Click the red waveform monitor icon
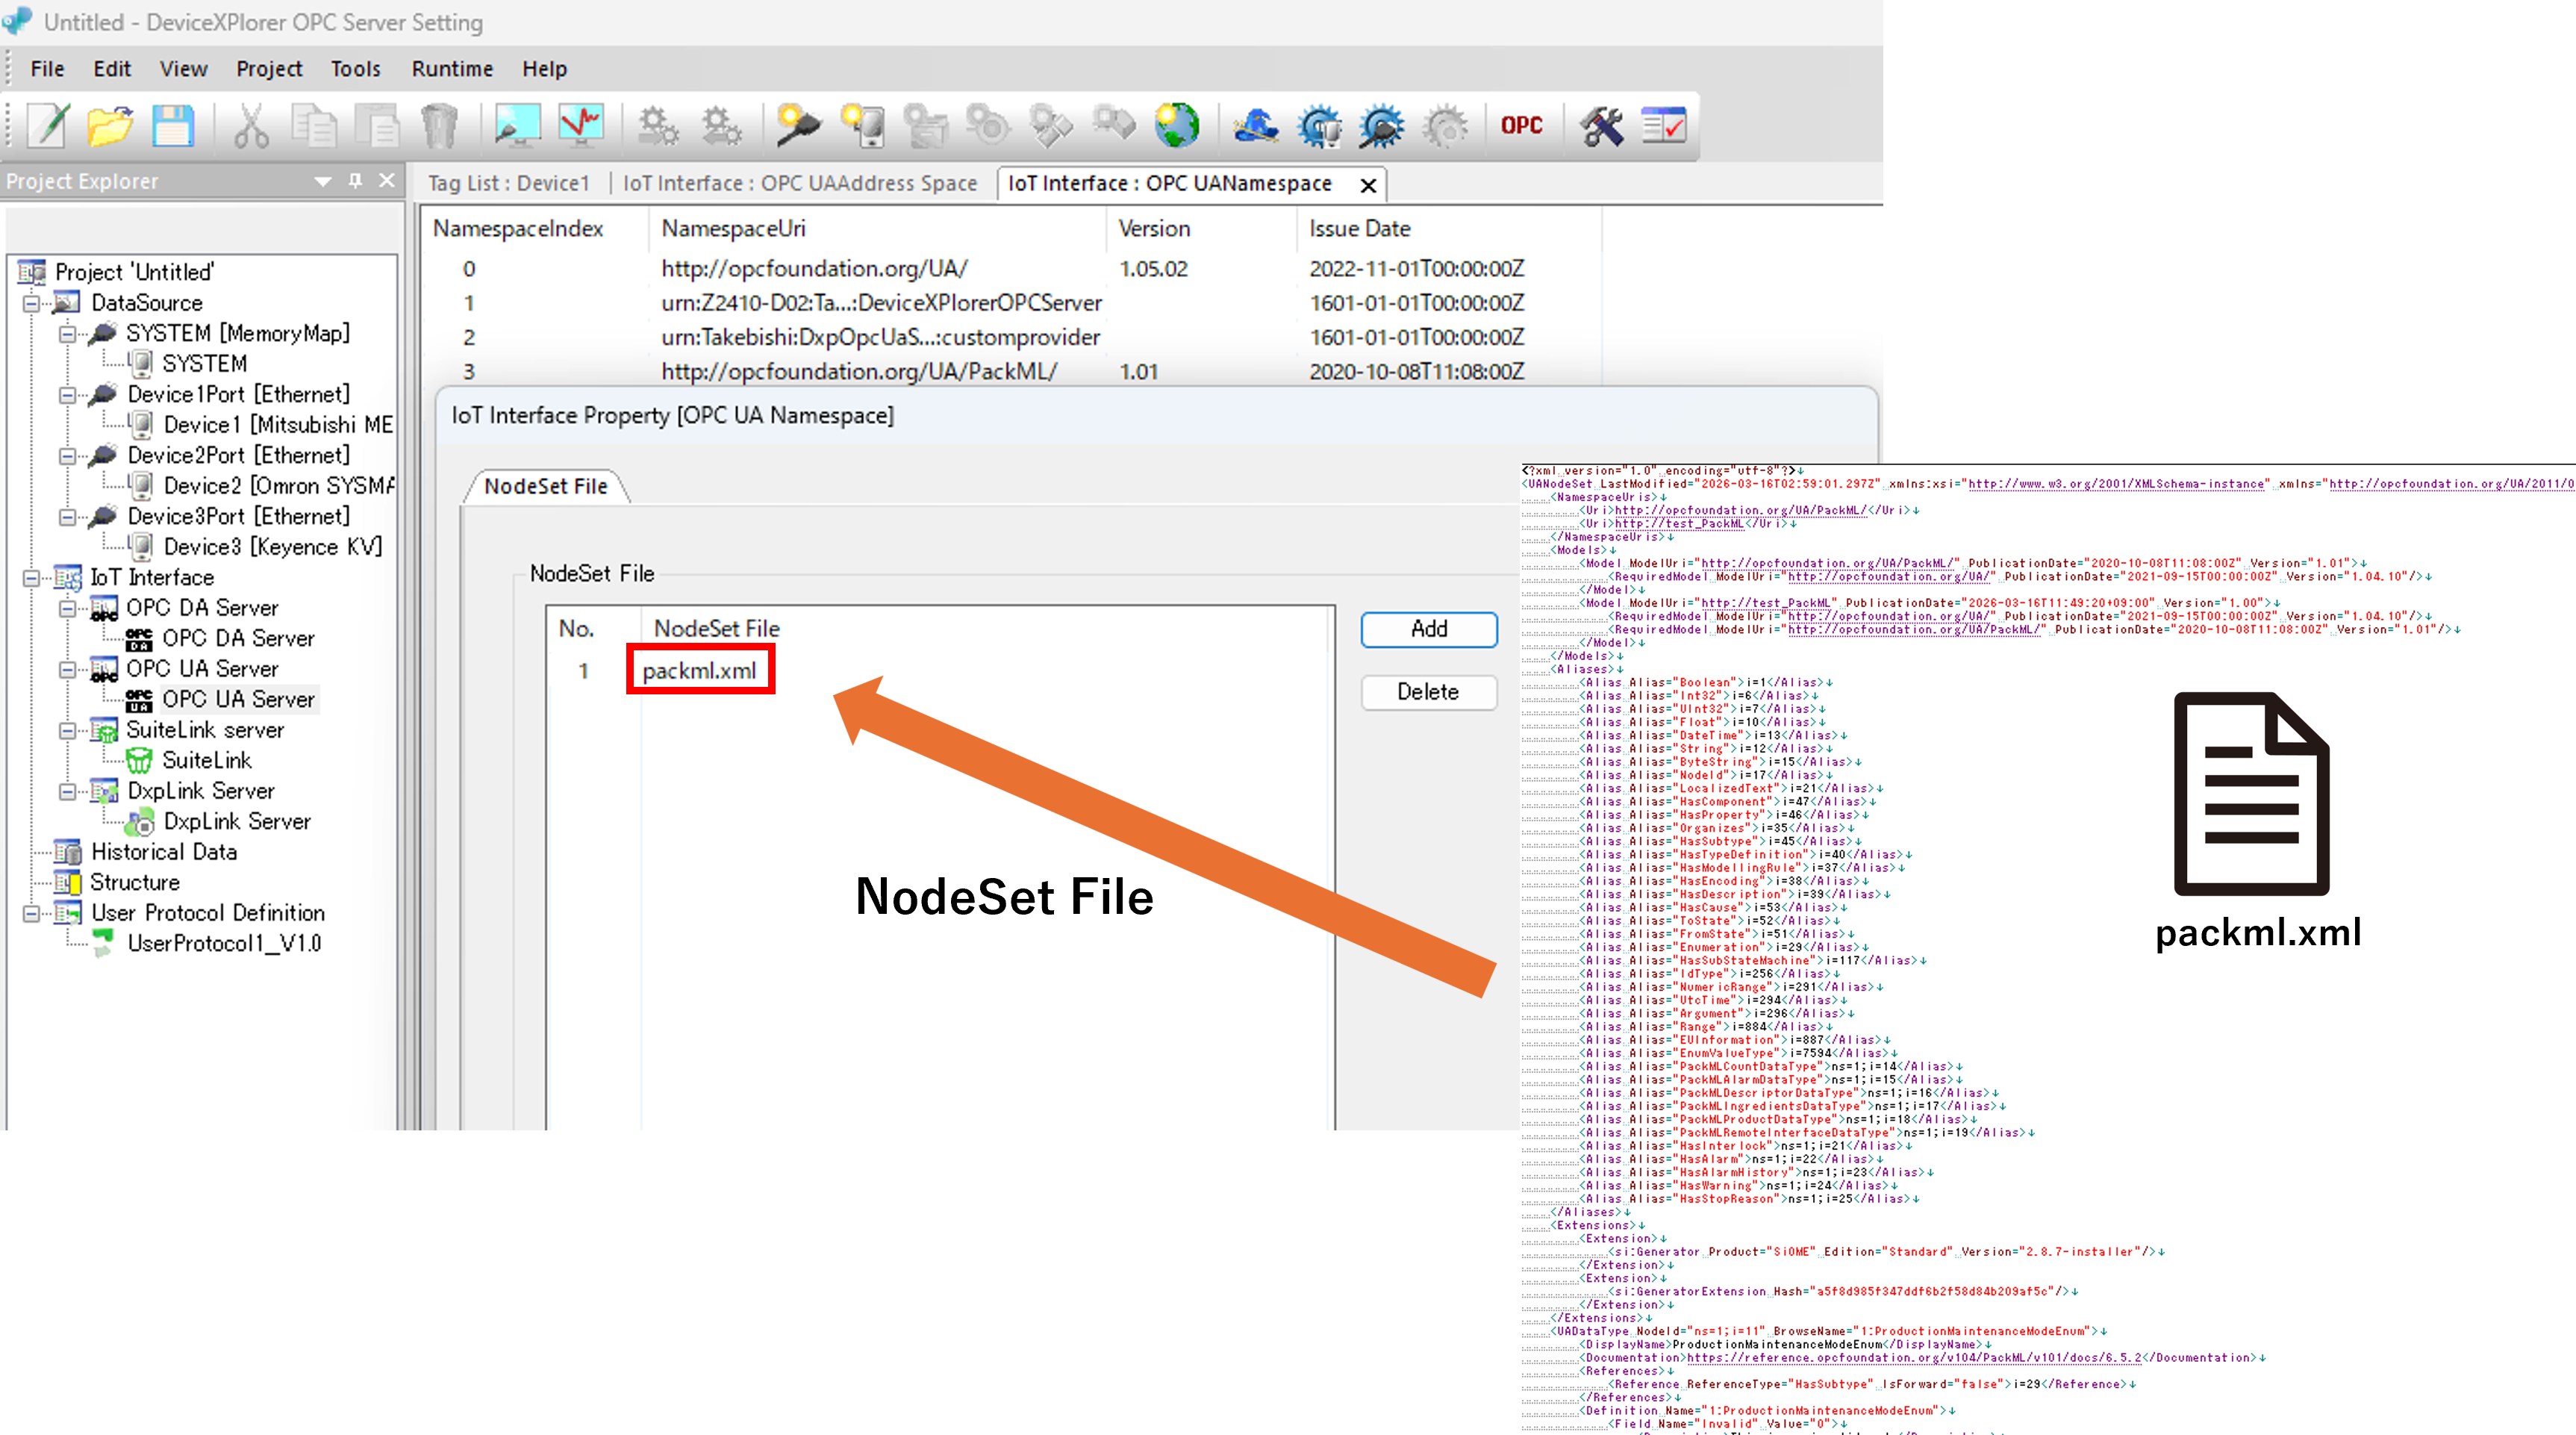The height and width of the screenshot is (1435, 2576). (581, 126)
